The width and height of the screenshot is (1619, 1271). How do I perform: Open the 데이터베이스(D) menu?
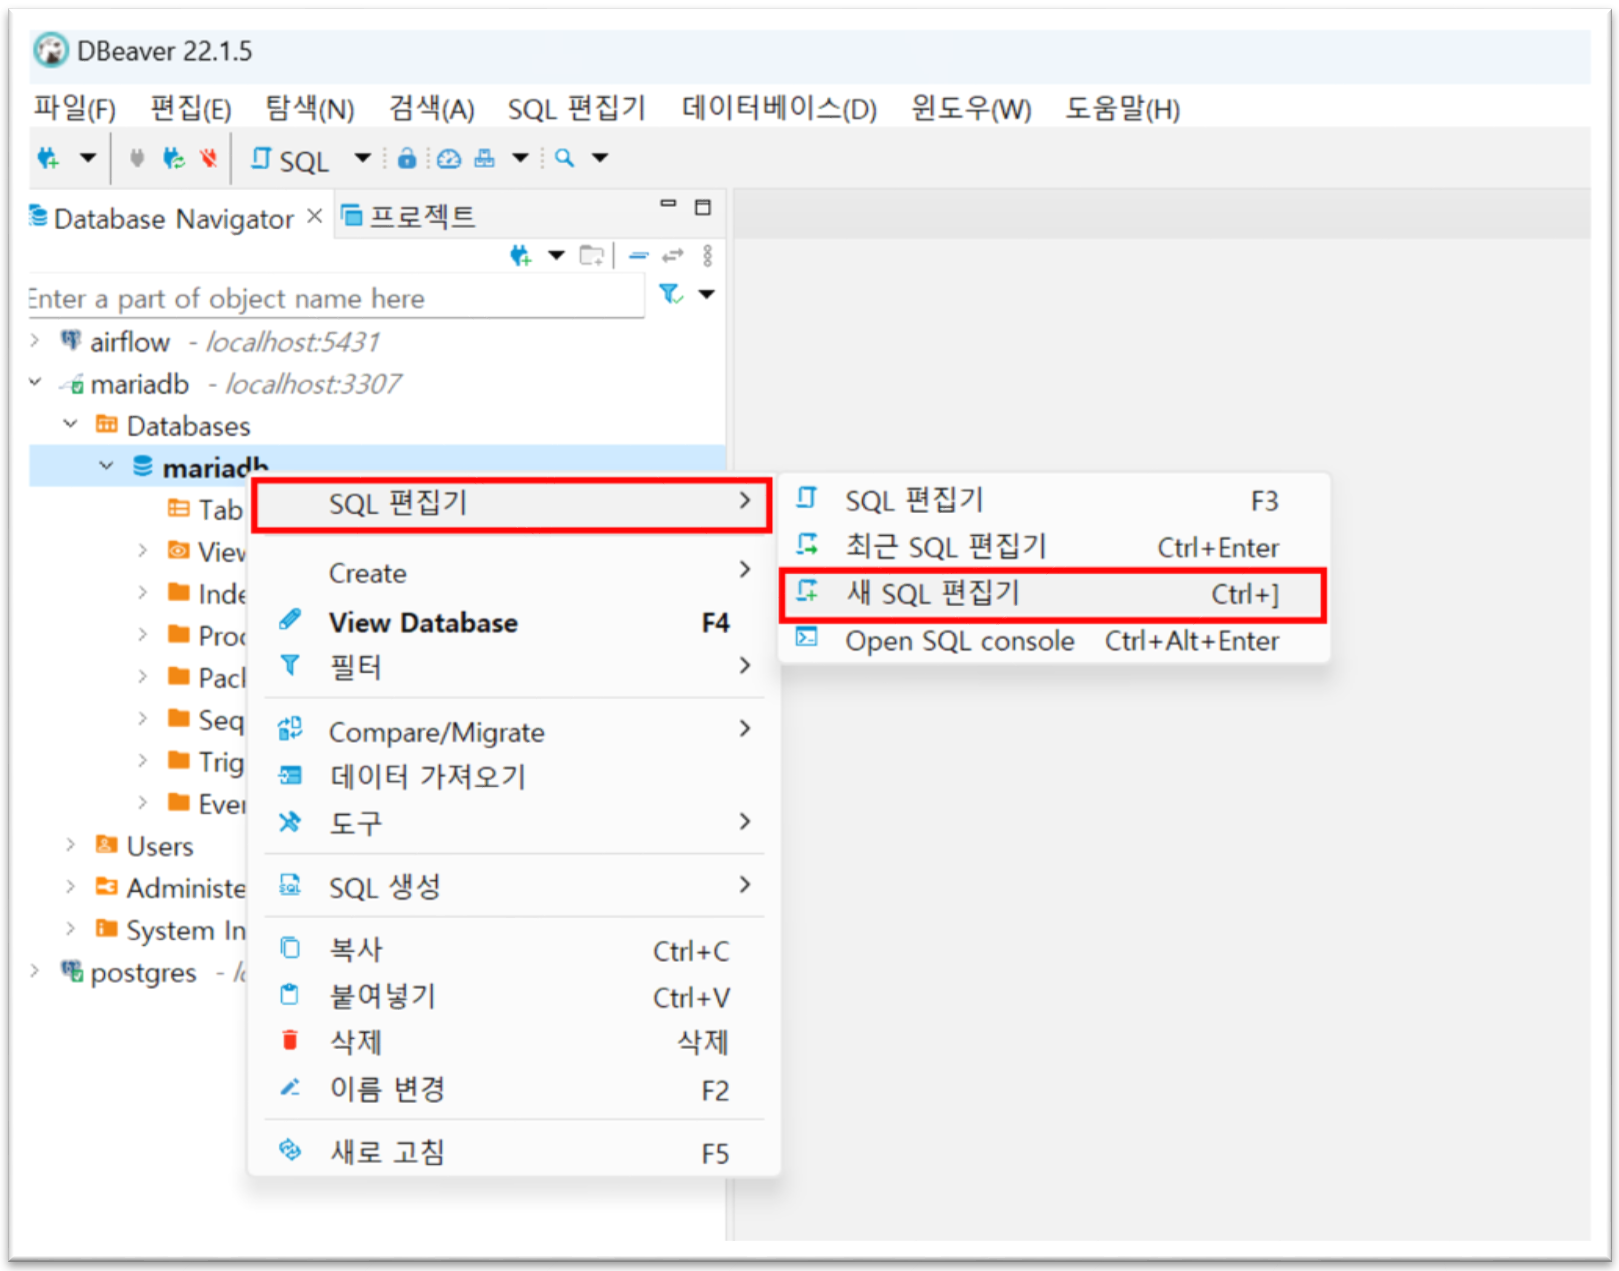(779, 108)
